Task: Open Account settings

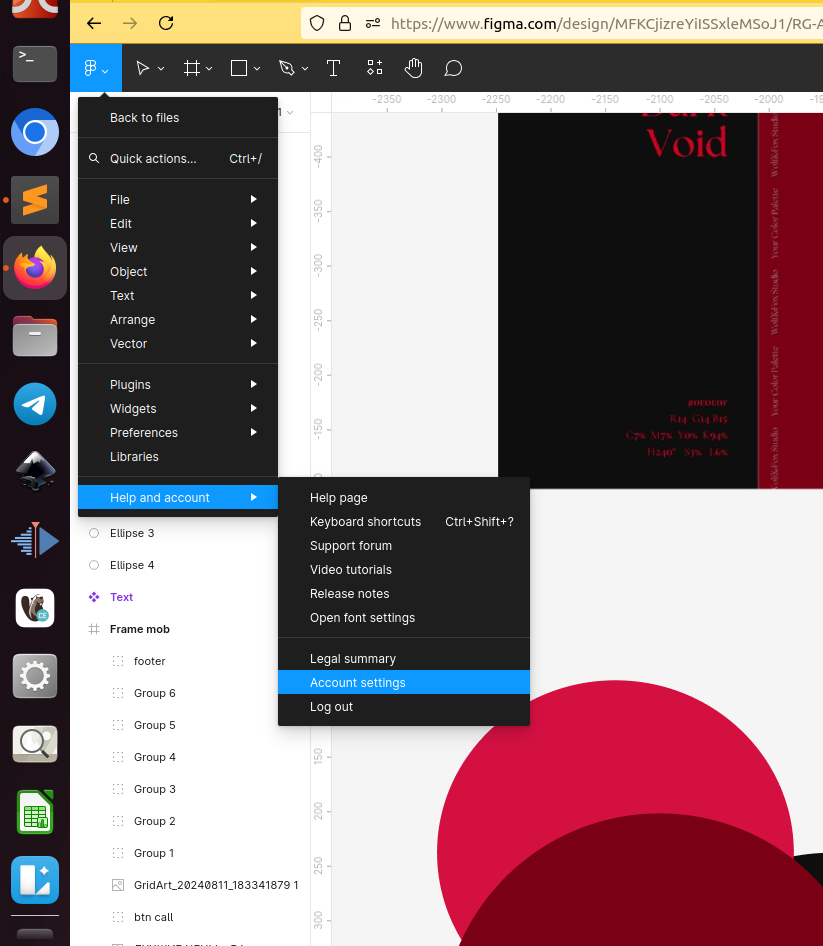Action: (404, 682)
